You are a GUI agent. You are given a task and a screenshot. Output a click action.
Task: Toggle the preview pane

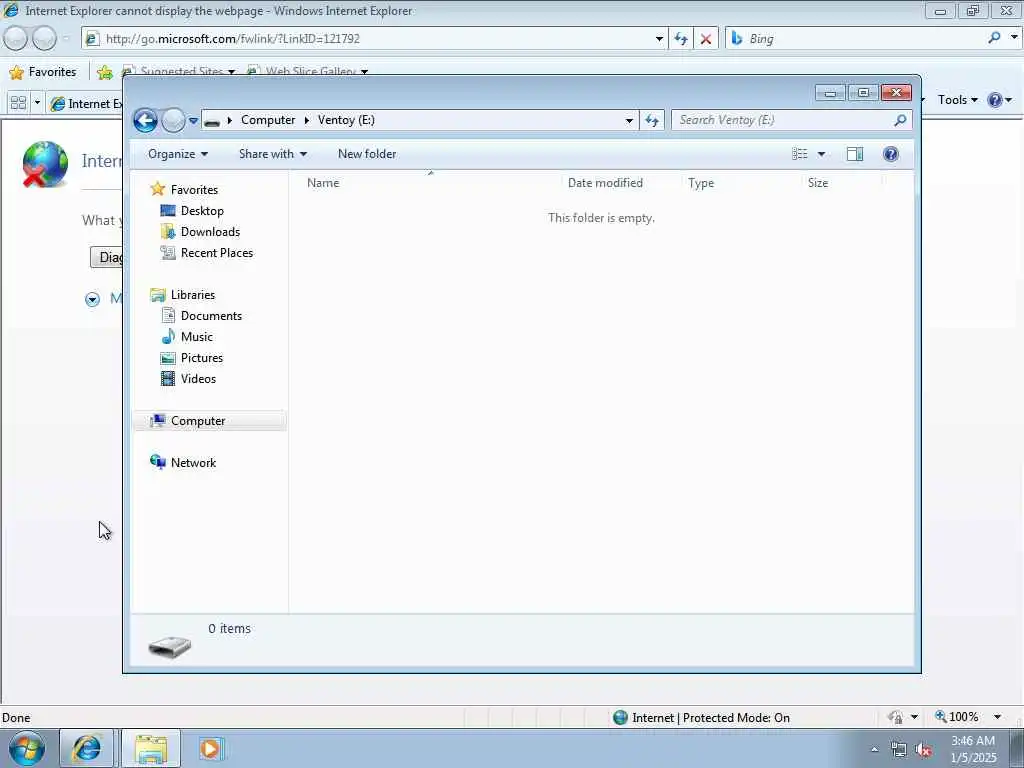pos(855,154)
